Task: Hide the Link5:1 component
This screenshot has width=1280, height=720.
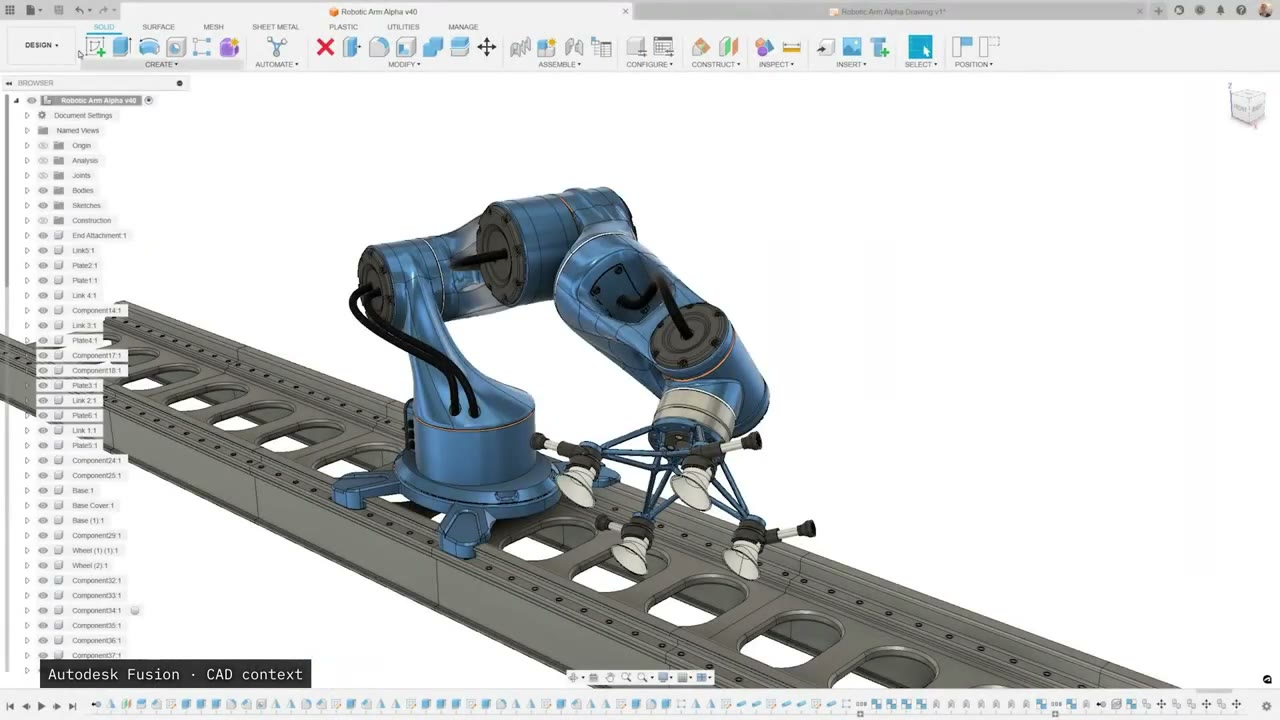Action: (x=43, y=250)
